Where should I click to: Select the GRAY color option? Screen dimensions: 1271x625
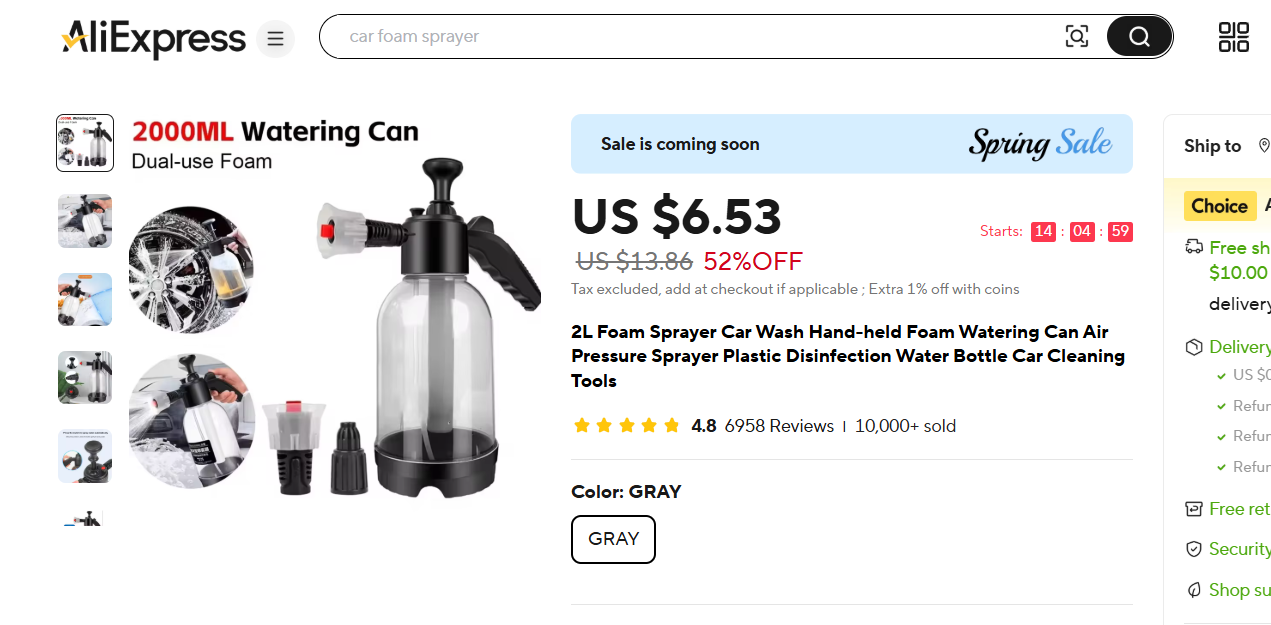[x=613, y=539]
